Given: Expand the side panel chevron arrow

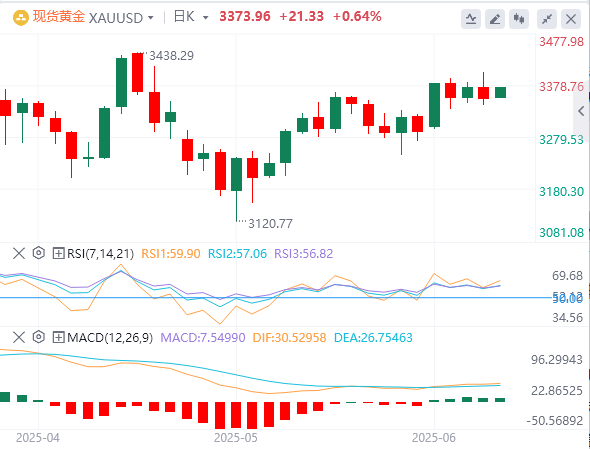Looking at the screenshot, I should [x=581, y=111].
